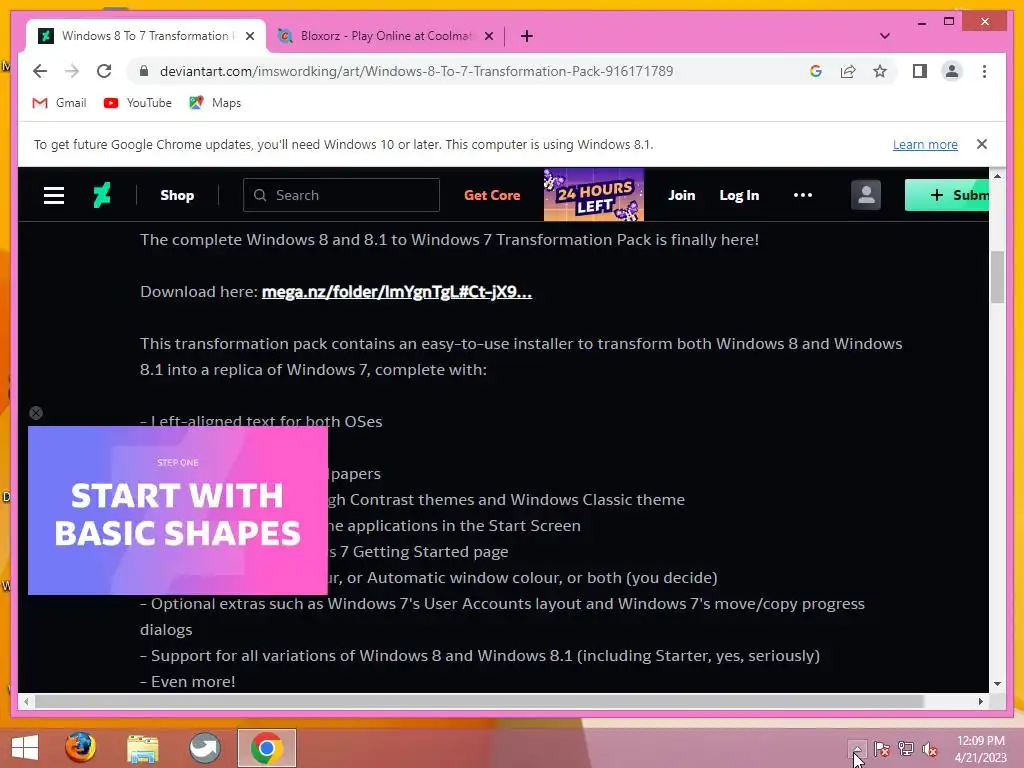The width and height of the screenshot is (1024, 768).
Task: Open File Explorer from the taskbar
Action: pos(142,748)
